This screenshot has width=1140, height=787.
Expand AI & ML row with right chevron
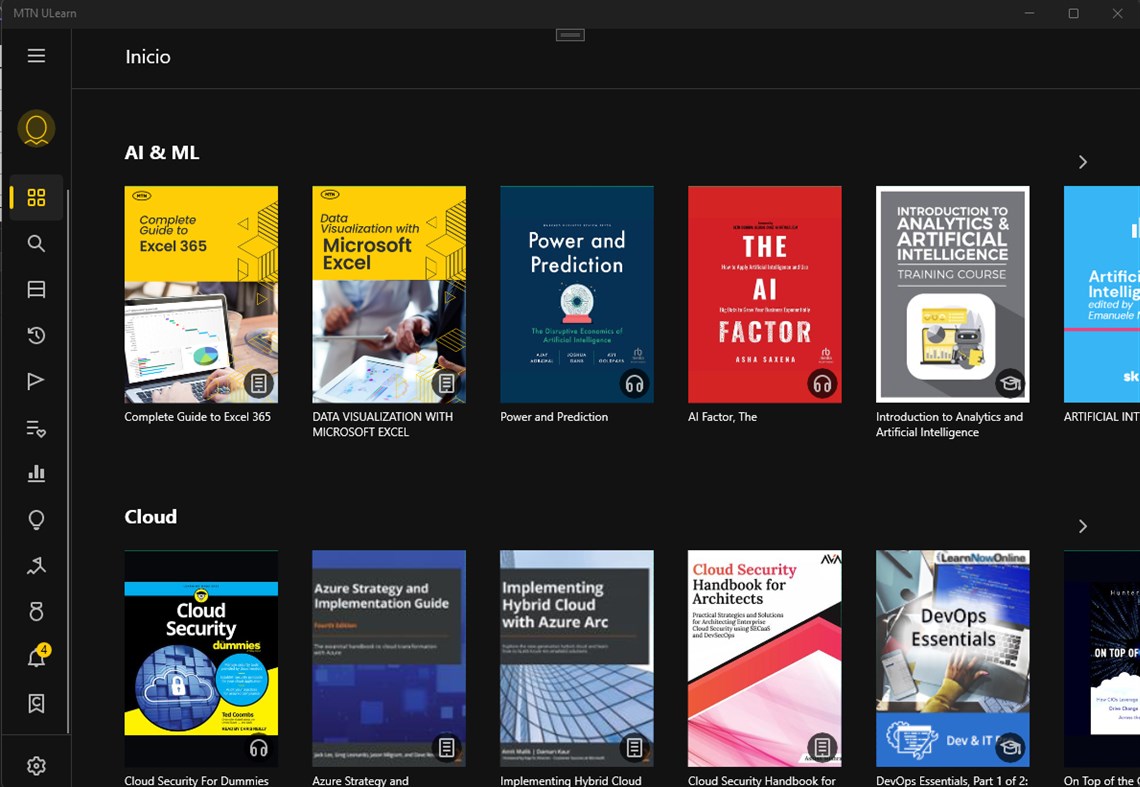click(x=1083, y=162)
